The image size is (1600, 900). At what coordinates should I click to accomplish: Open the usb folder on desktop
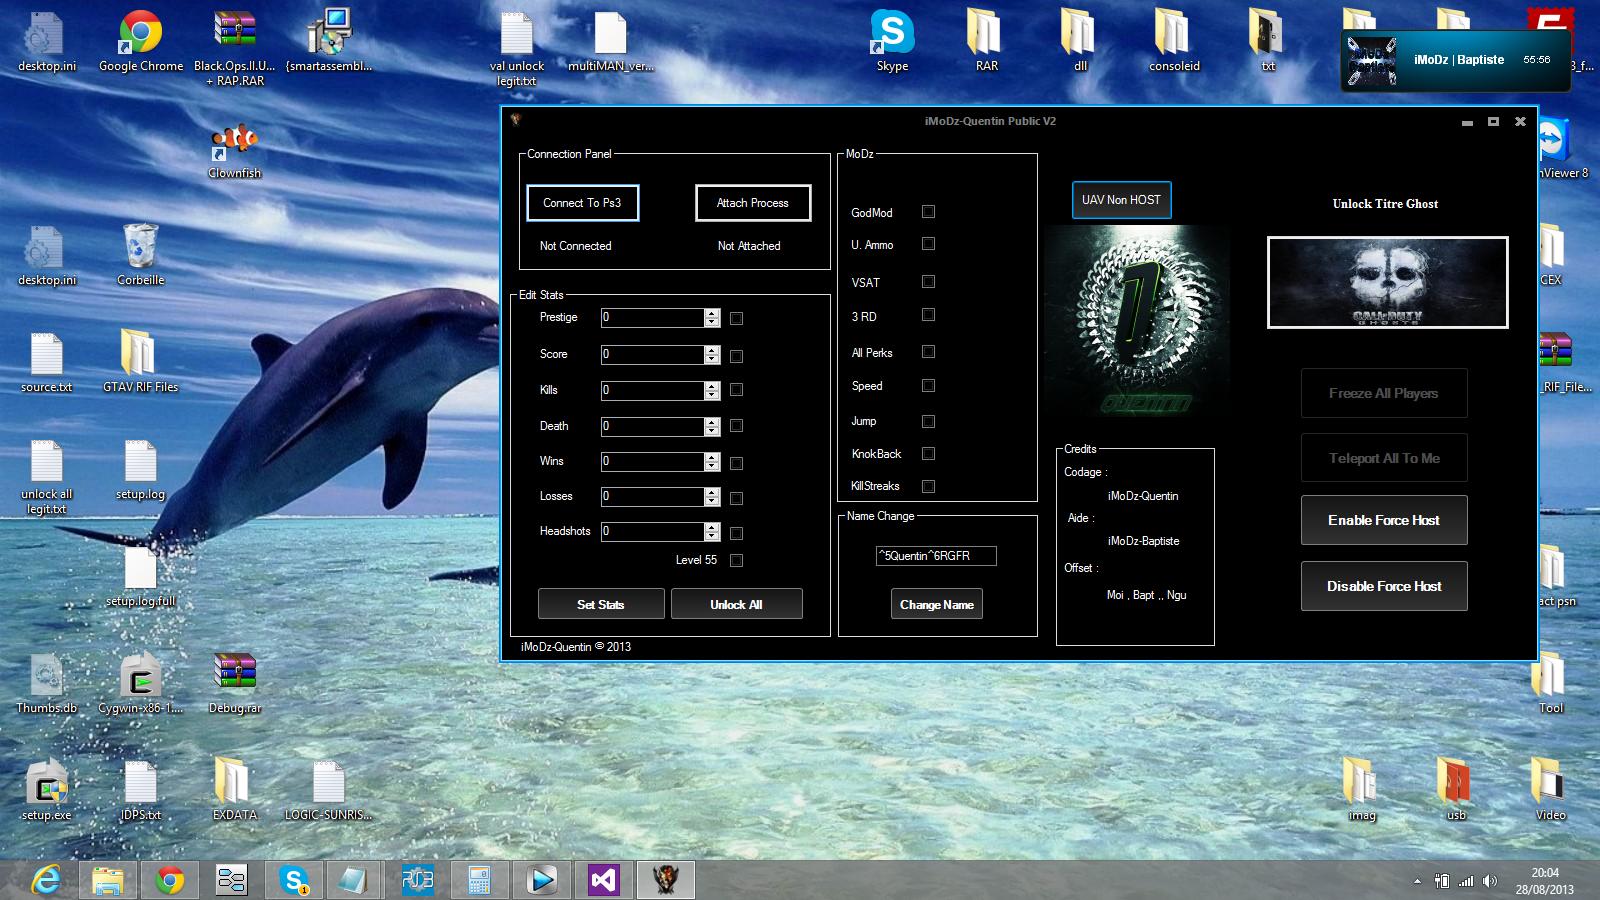point(1456,791)
